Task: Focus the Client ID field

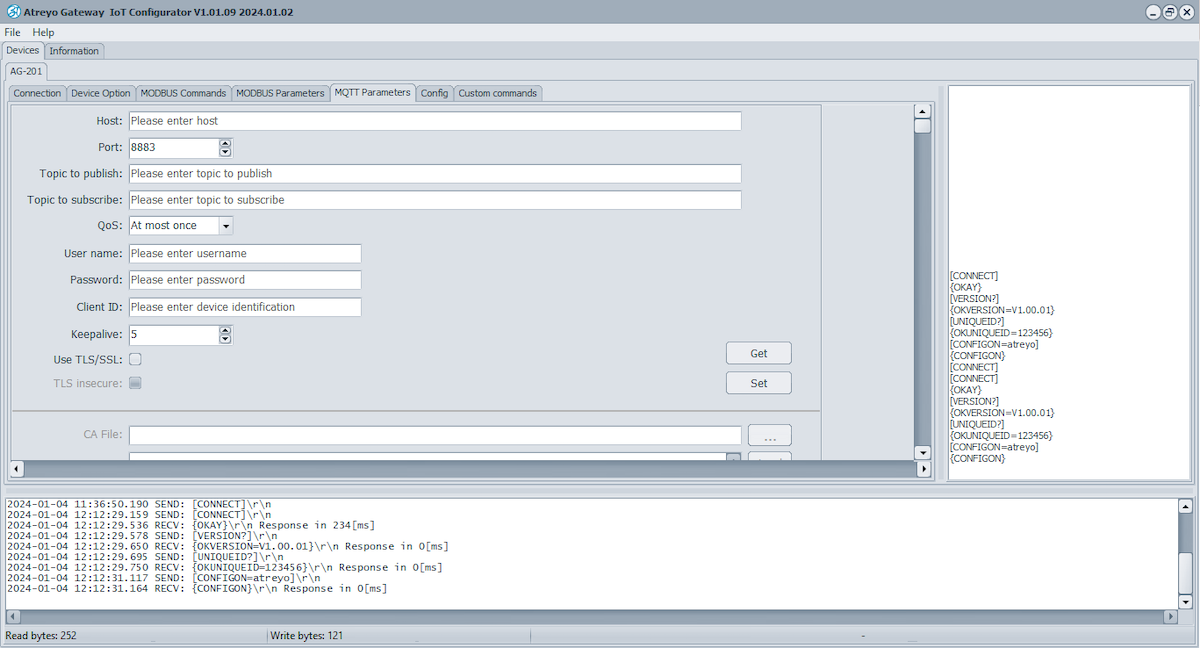Action: click(x=245, y=307)
